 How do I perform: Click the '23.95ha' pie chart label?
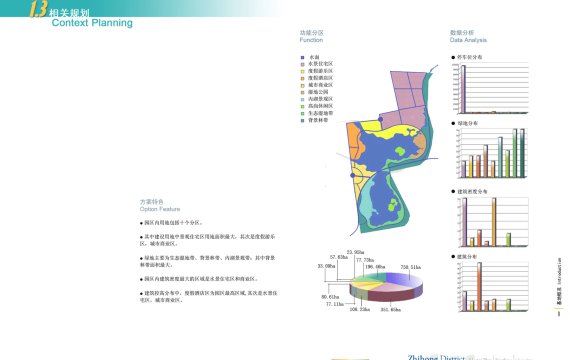pyautogui.click(x=356, y=252)
